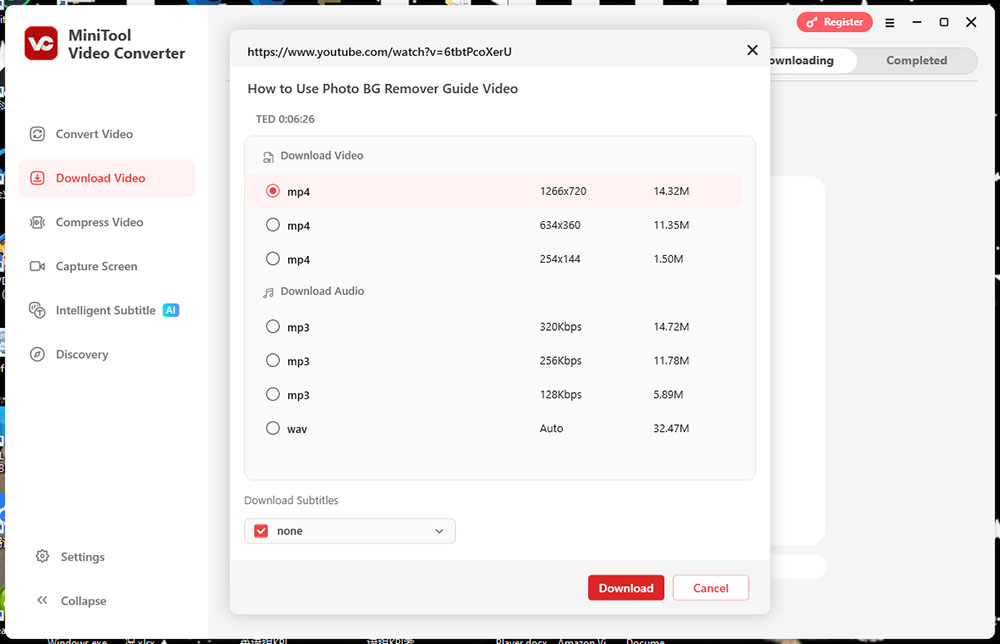
Task: Open the Capture Screen menu item
Action: coord(107,266)
